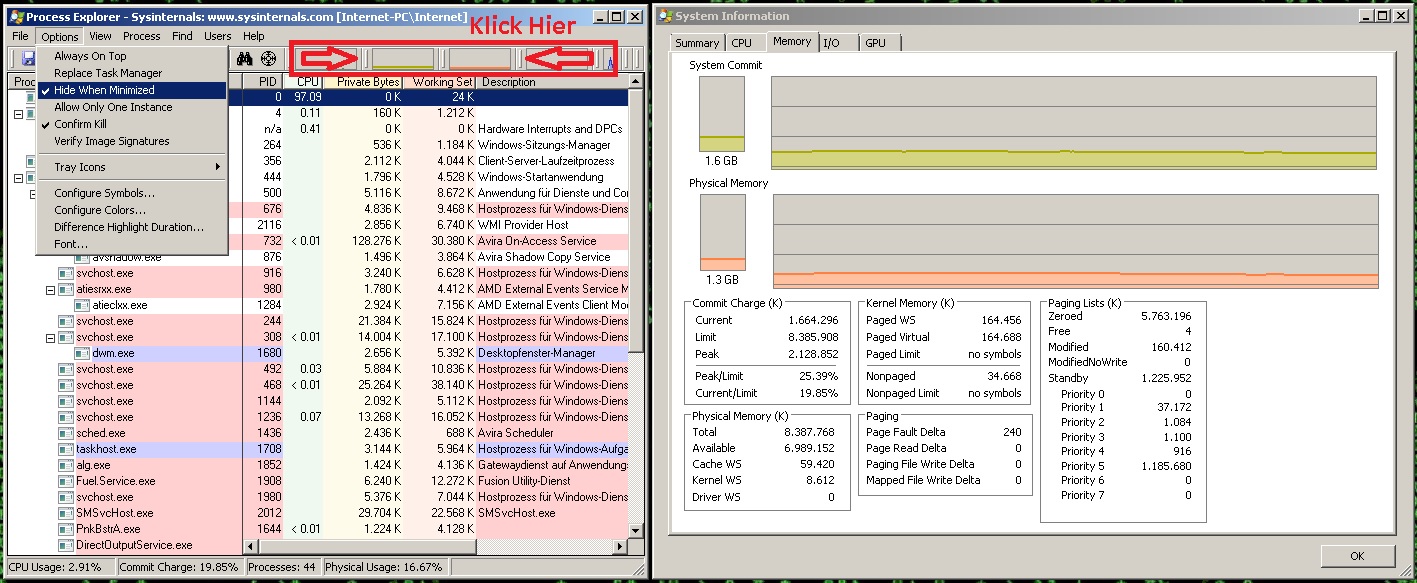
Task: Click the Fuel.Service.exe process icon
Action: [x=66, y=481]
